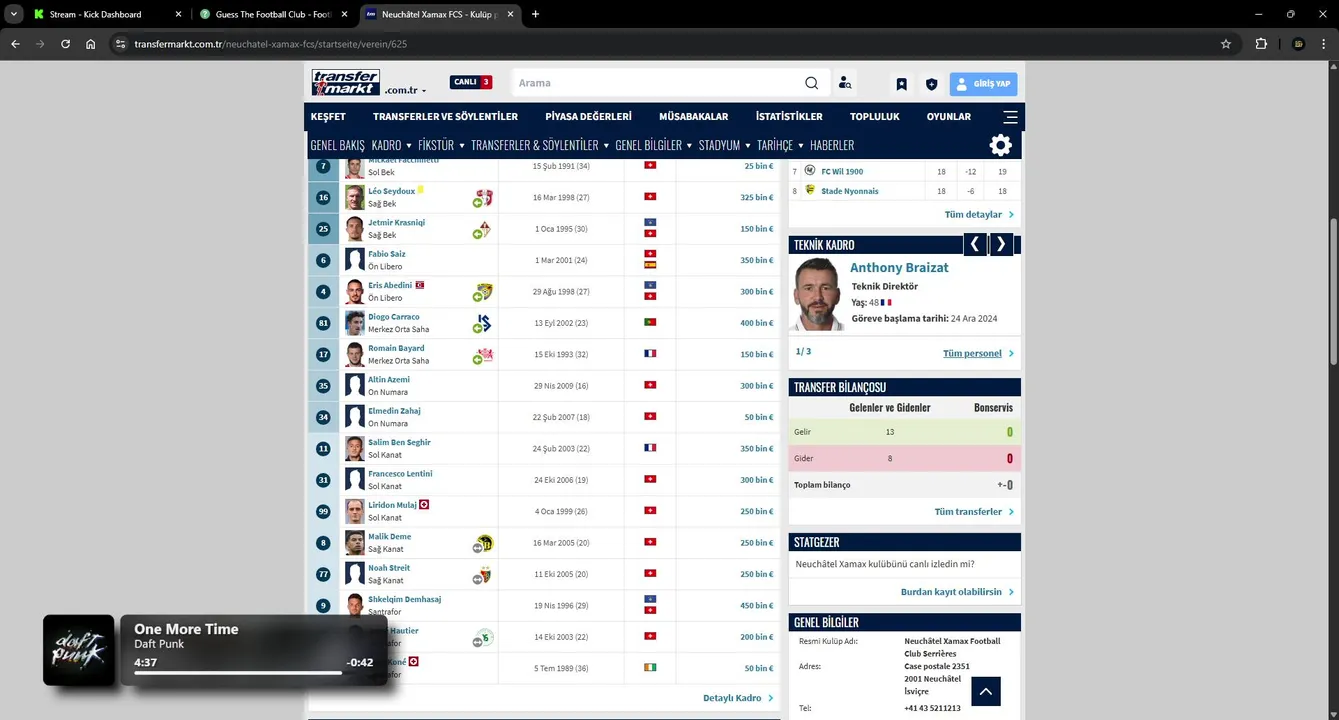
Task: Click Eris Abedini's former club crest
Action: click(483, 292)
